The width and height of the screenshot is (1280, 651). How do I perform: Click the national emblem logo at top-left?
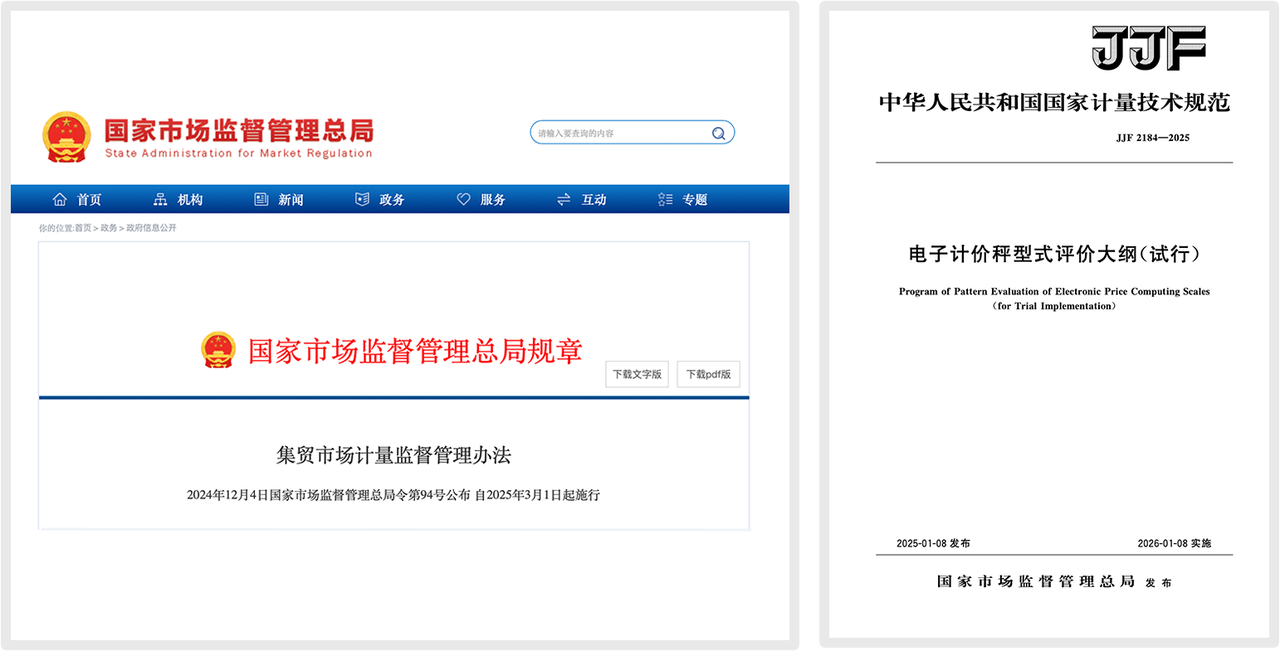[66, 136]
